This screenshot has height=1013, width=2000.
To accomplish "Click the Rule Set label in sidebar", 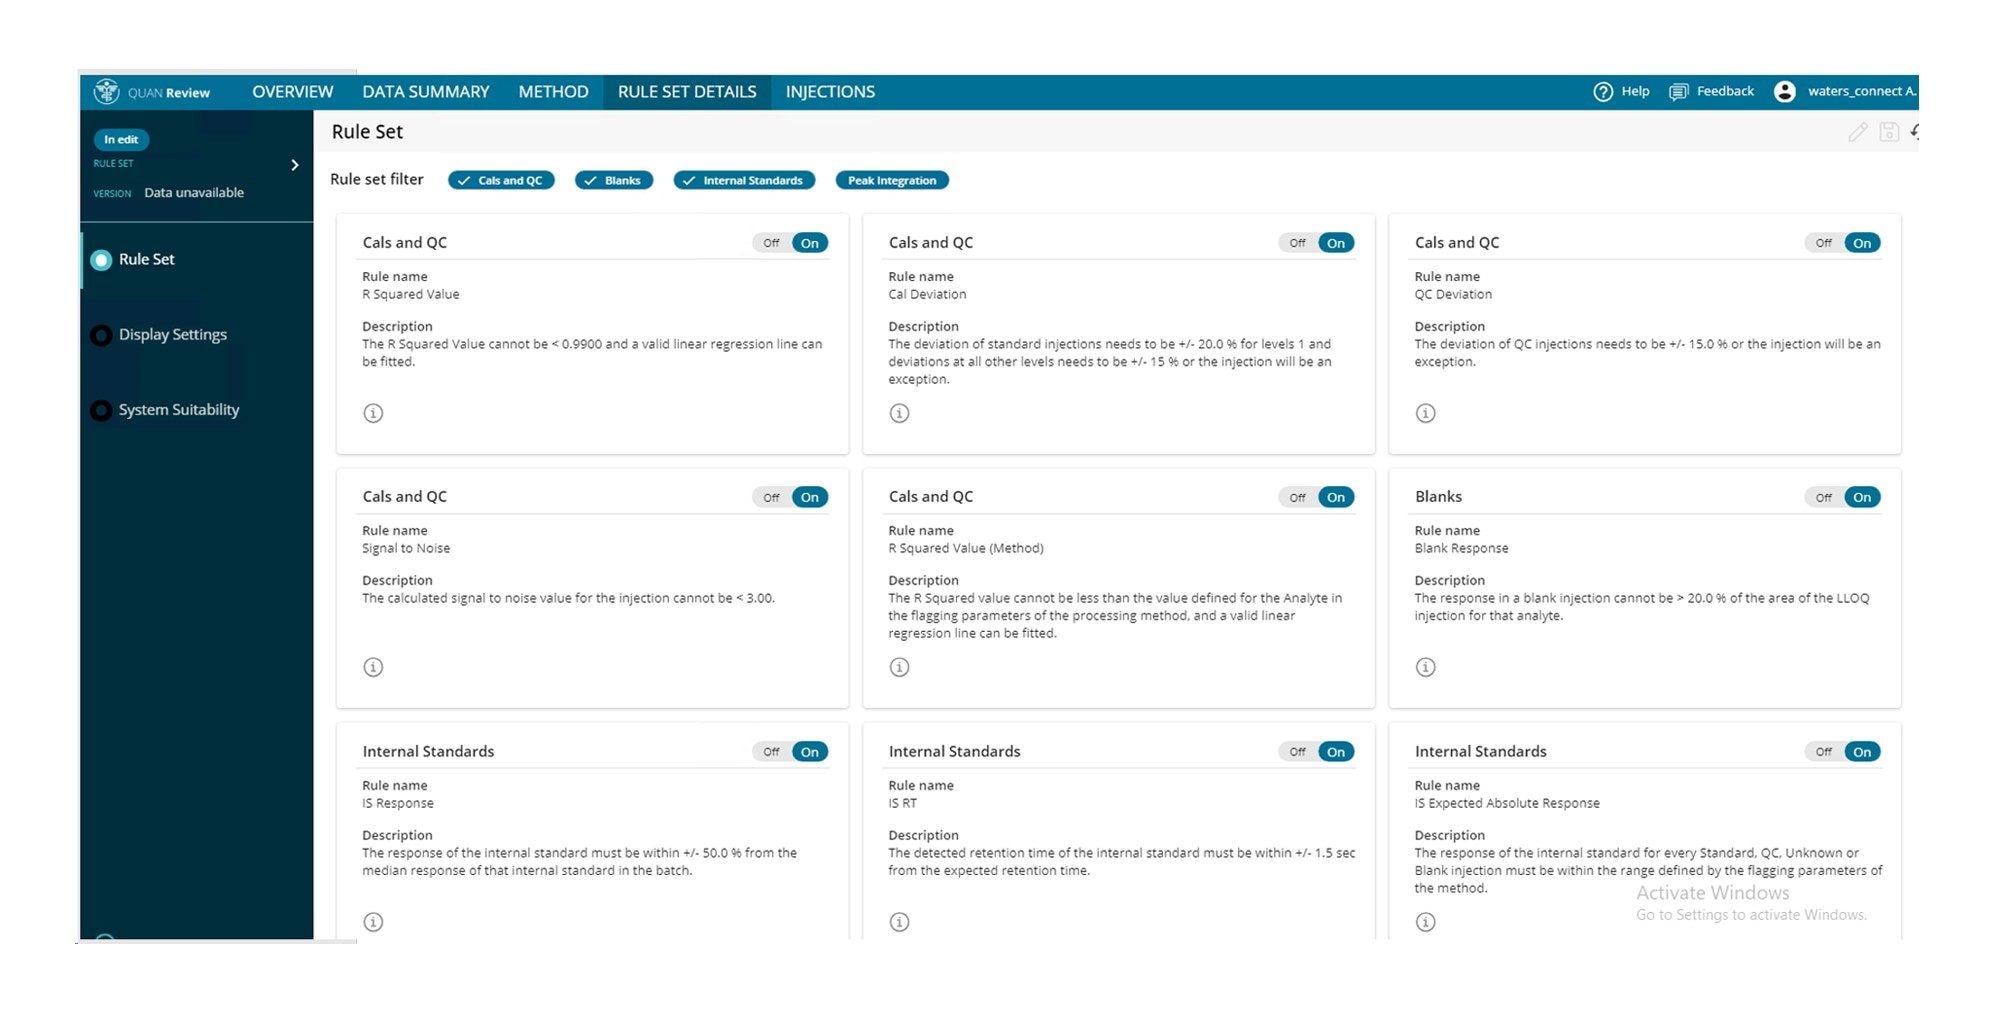I will tap(147, 260).
